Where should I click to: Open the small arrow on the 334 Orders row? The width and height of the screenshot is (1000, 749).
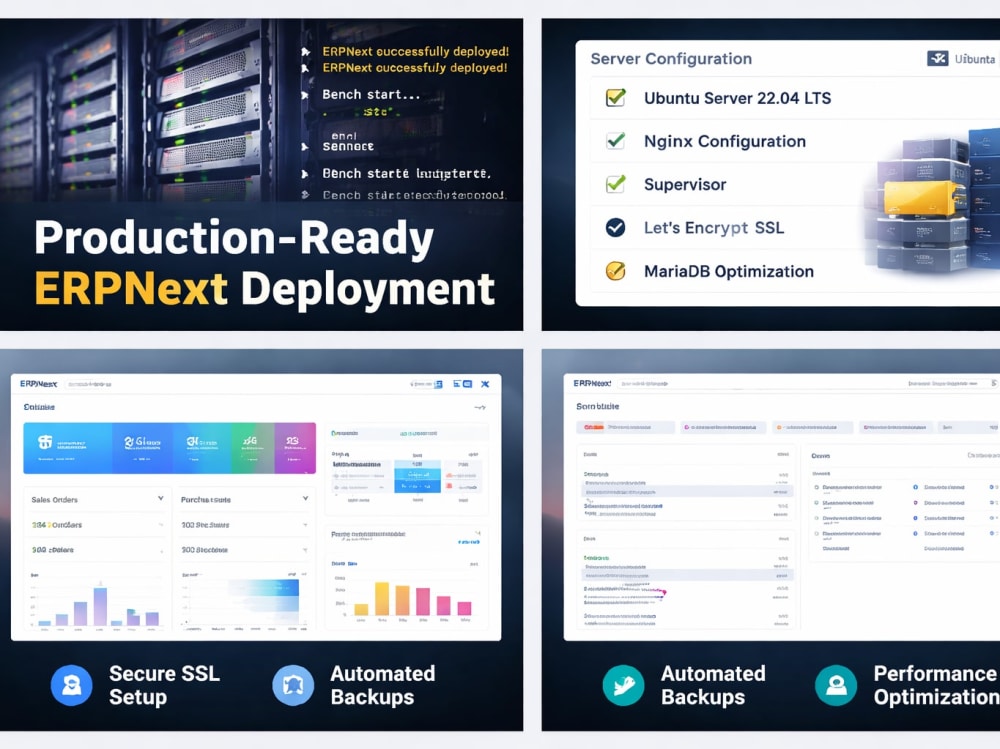click(x=161, y=525)
